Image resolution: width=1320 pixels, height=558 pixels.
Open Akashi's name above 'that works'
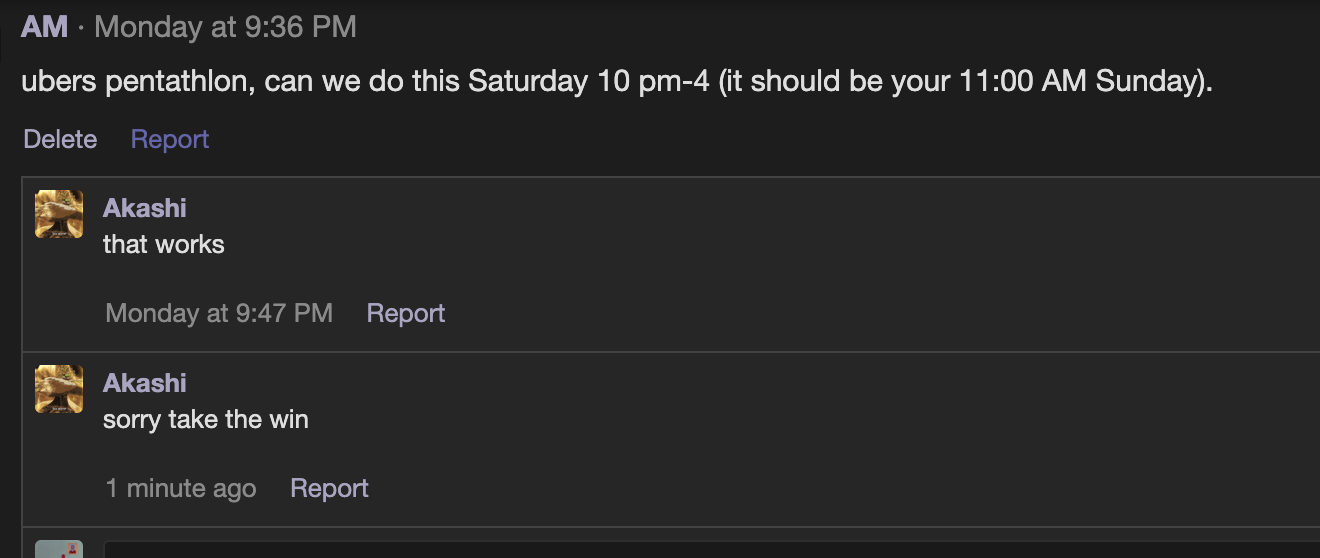click(x=145, y=208)
